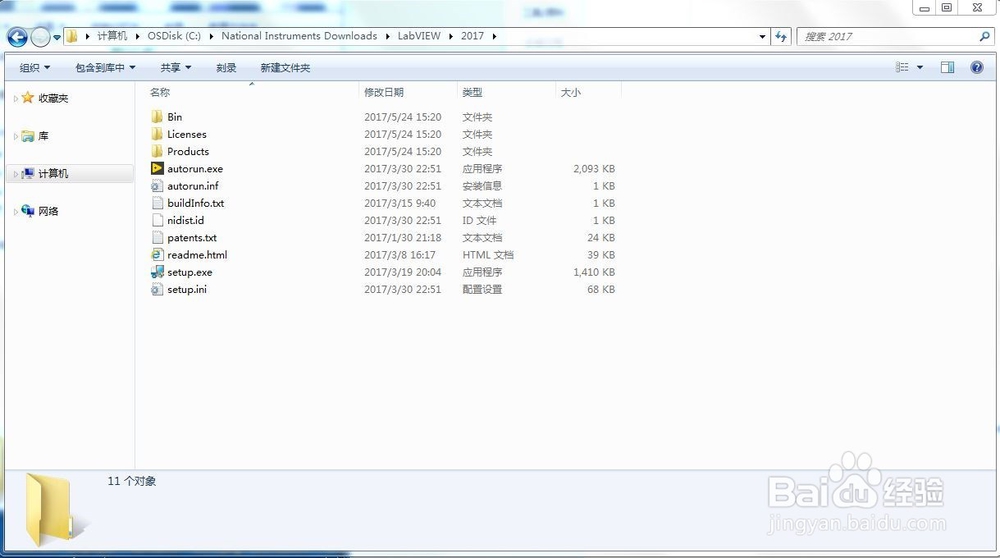Select the Products folder icon
The height and width of the screenshot is (558, 1000).
tap(157, 151)
